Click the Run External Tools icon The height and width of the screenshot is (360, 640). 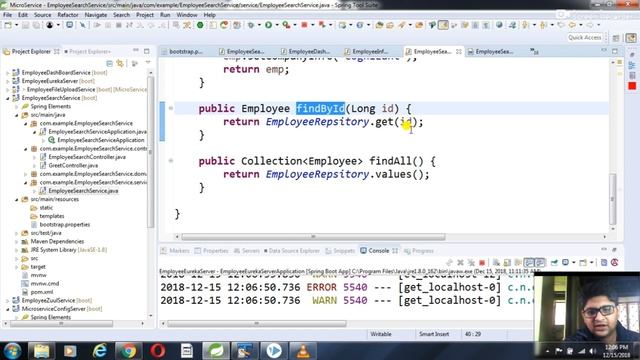pos(287,25)
